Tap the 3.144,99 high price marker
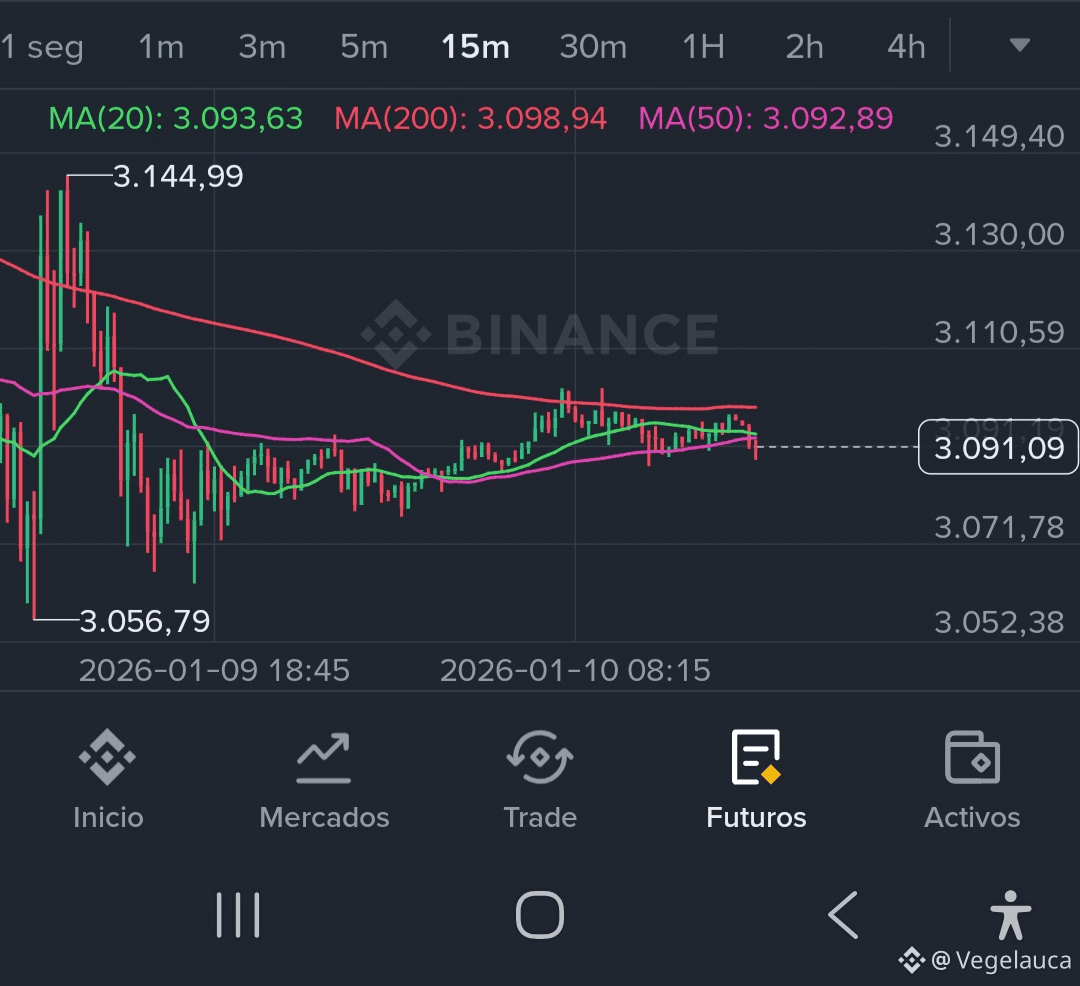The image size is (1080, 986). coord(178,177)
